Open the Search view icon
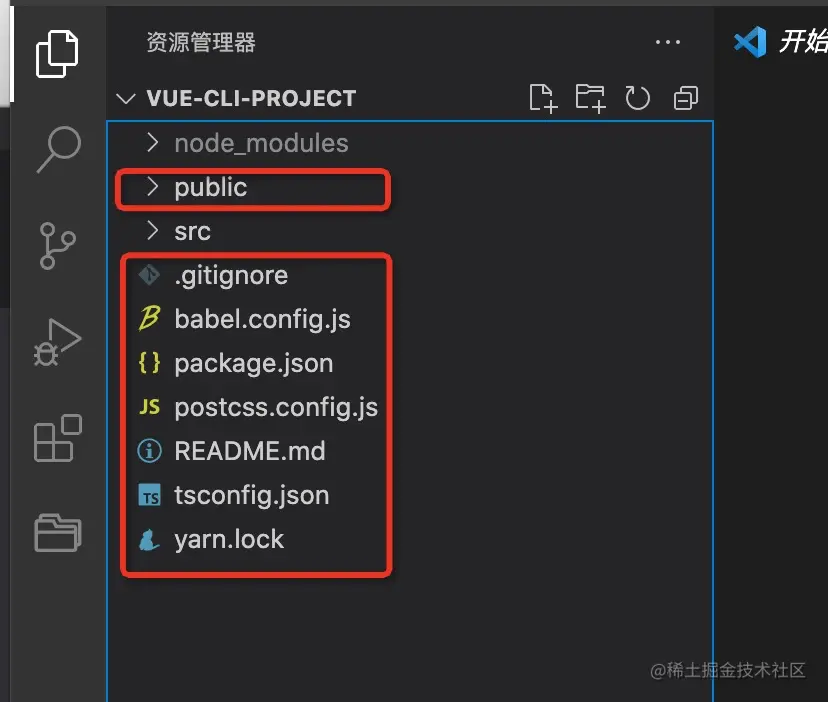Screen dimensions: 828x702 (x=57, y=149)
